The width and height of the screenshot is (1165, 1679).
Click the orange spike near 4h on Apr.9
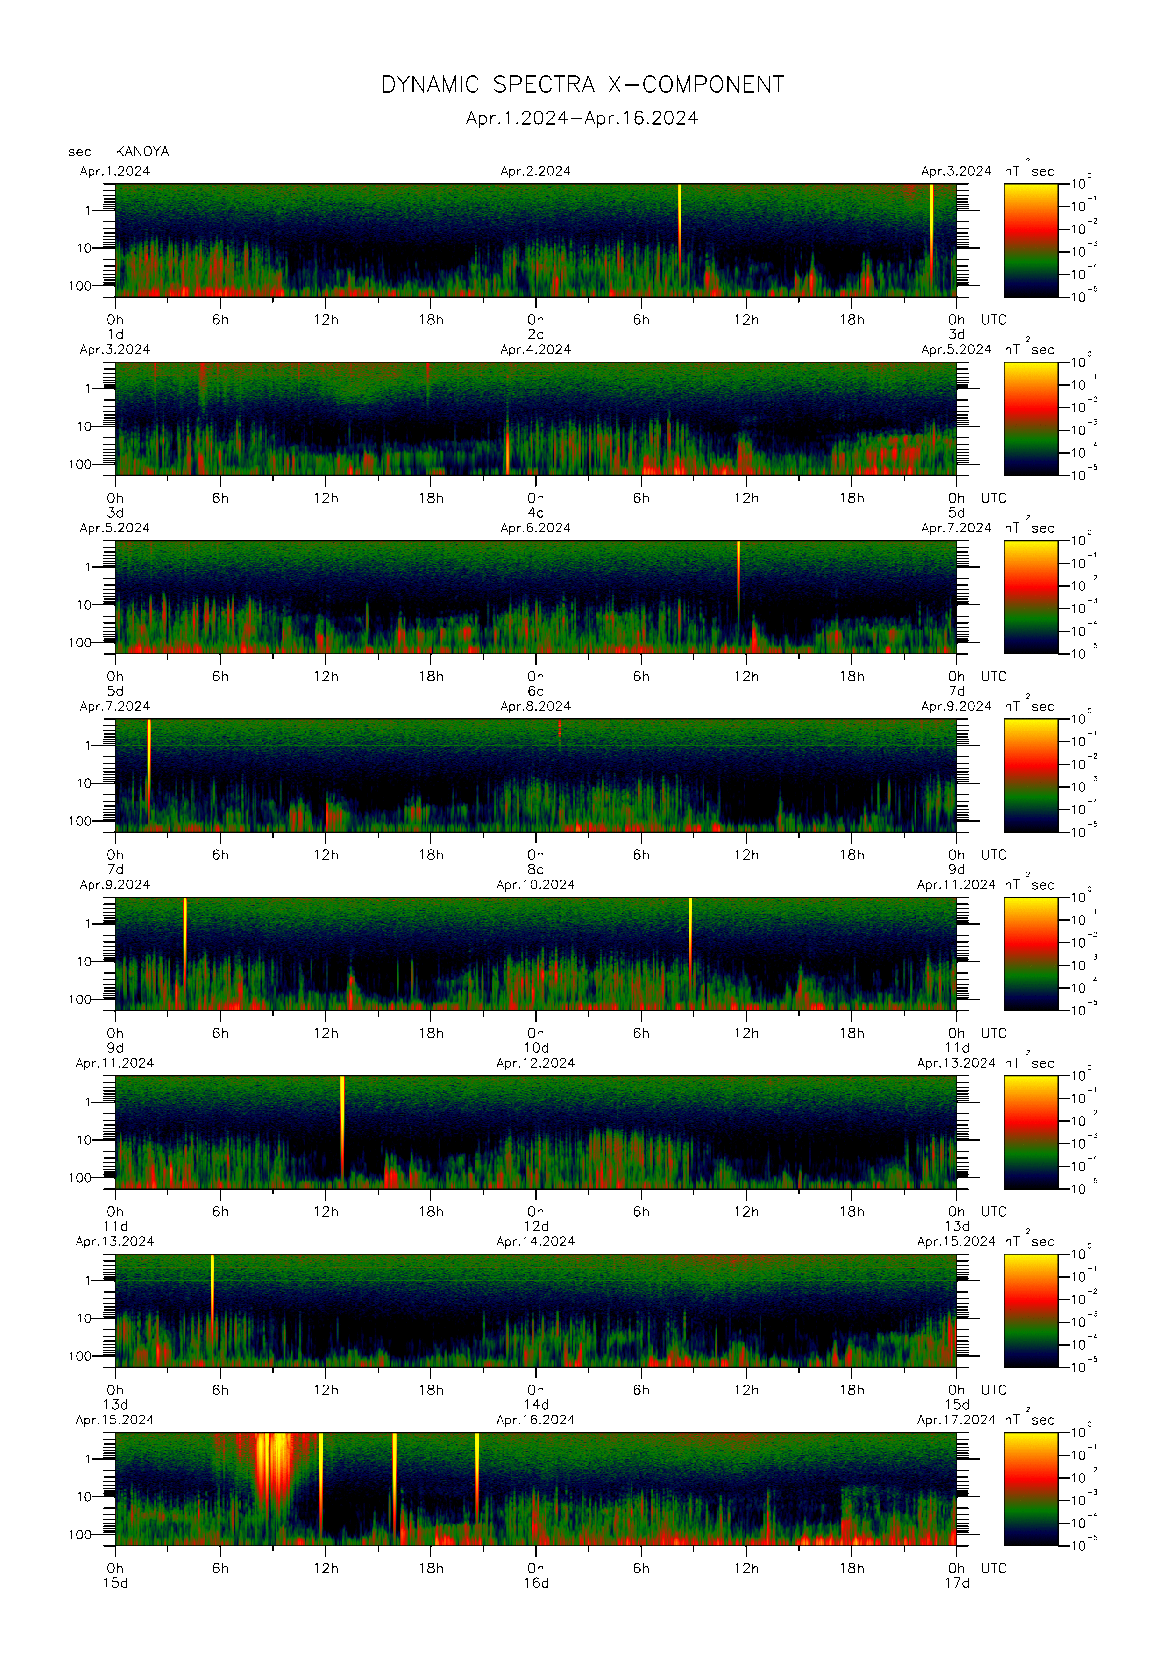pos(185,945)
